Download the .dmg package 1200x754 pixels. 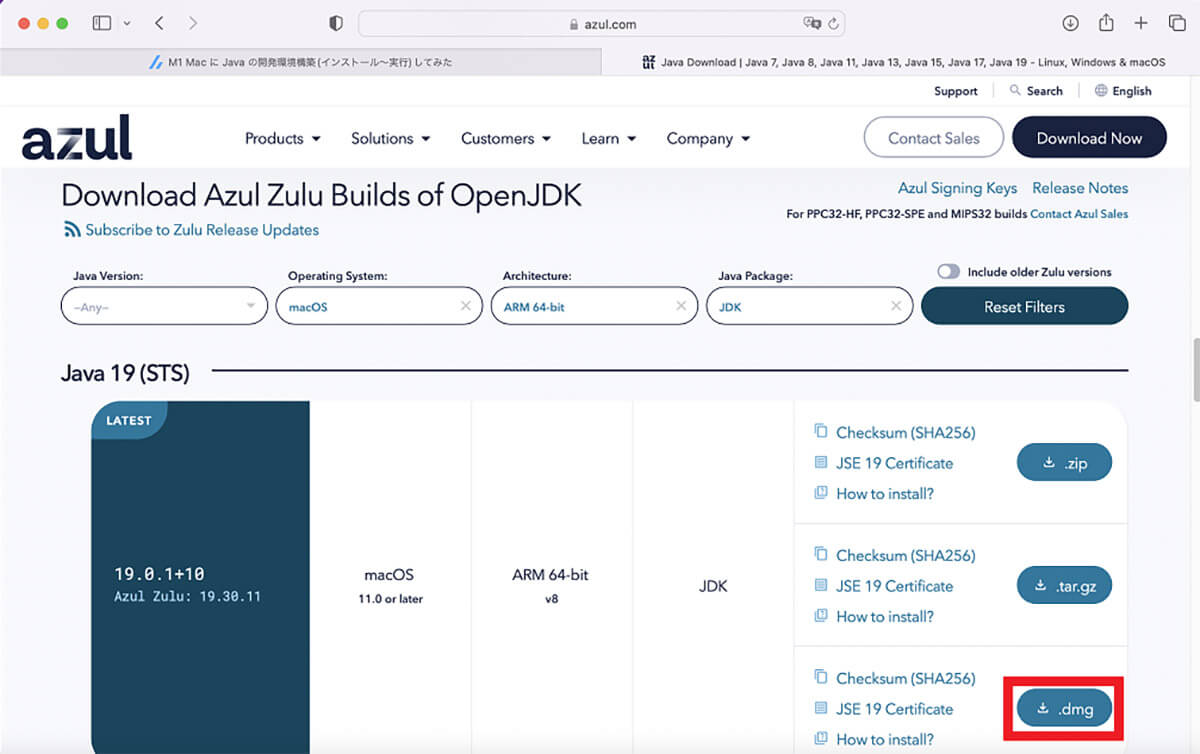tap(1064, 709)
